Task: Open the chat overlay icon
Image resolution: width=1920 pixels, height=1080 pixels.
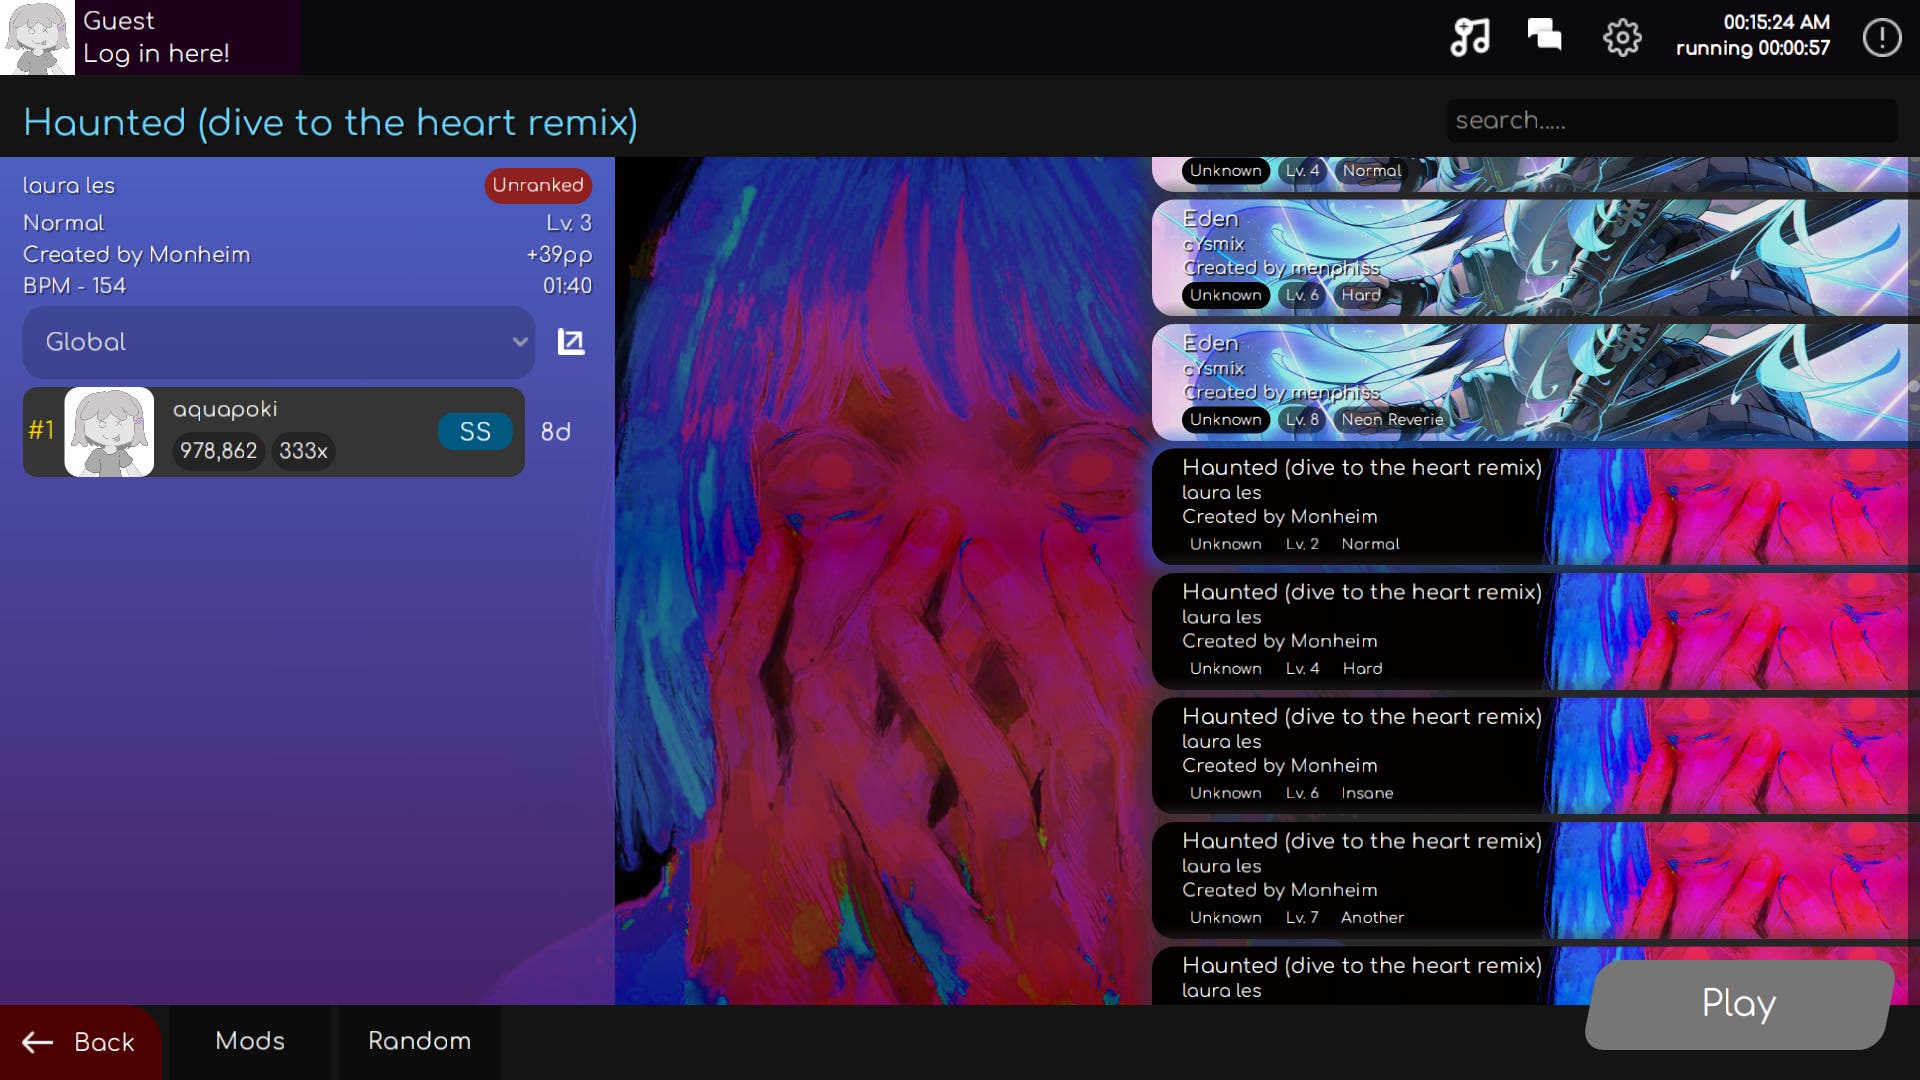Action: click(x=1544, y=35)
